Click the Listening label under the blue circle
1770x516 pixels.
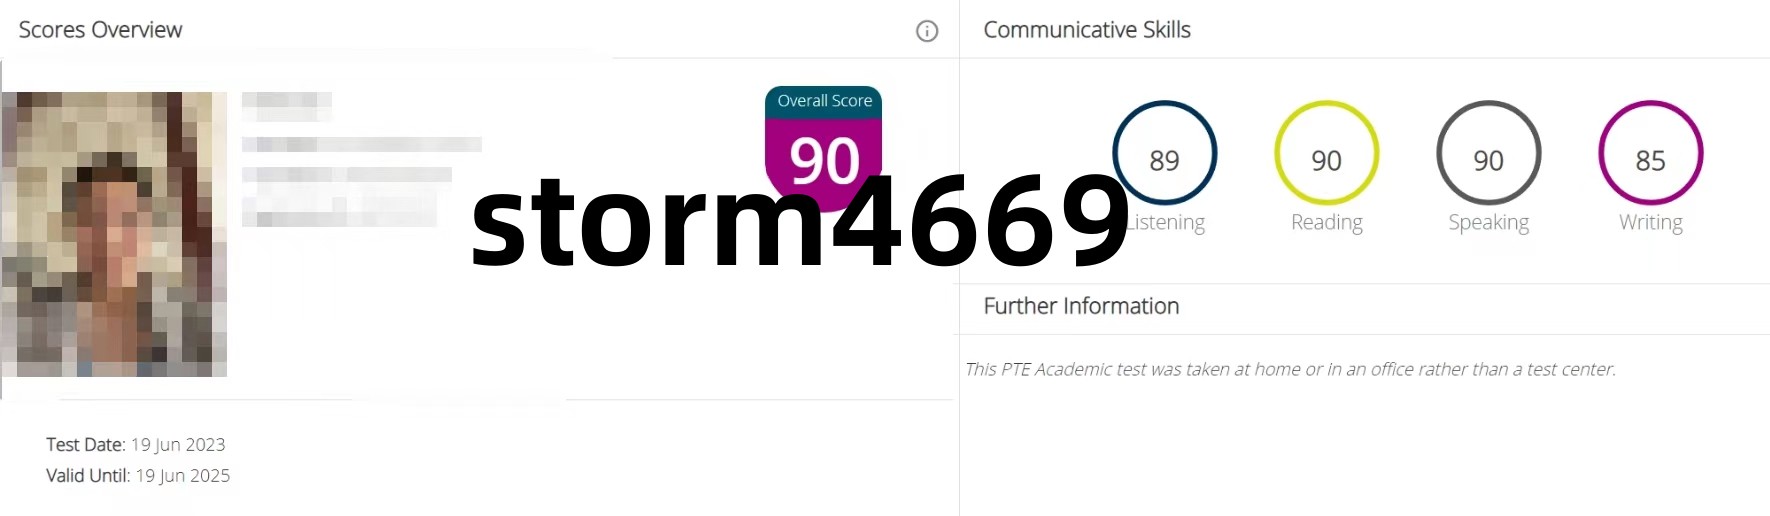tap(1167, 223)
